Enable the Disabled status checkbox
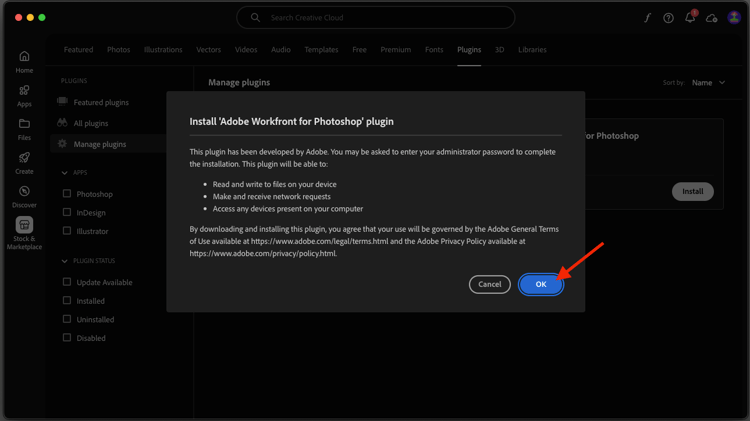The width and height of the screenshot is (750, 421). tap(67, 338)
